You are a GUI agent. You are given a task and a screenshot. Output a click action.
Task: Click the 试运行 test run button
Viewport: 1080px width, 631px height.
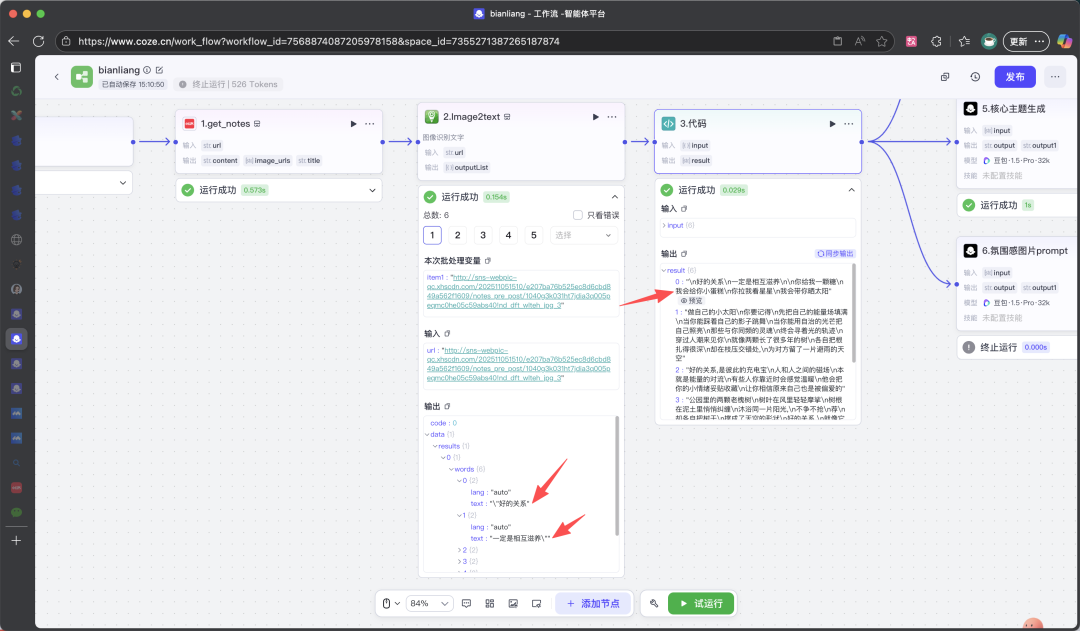(700, 603)
